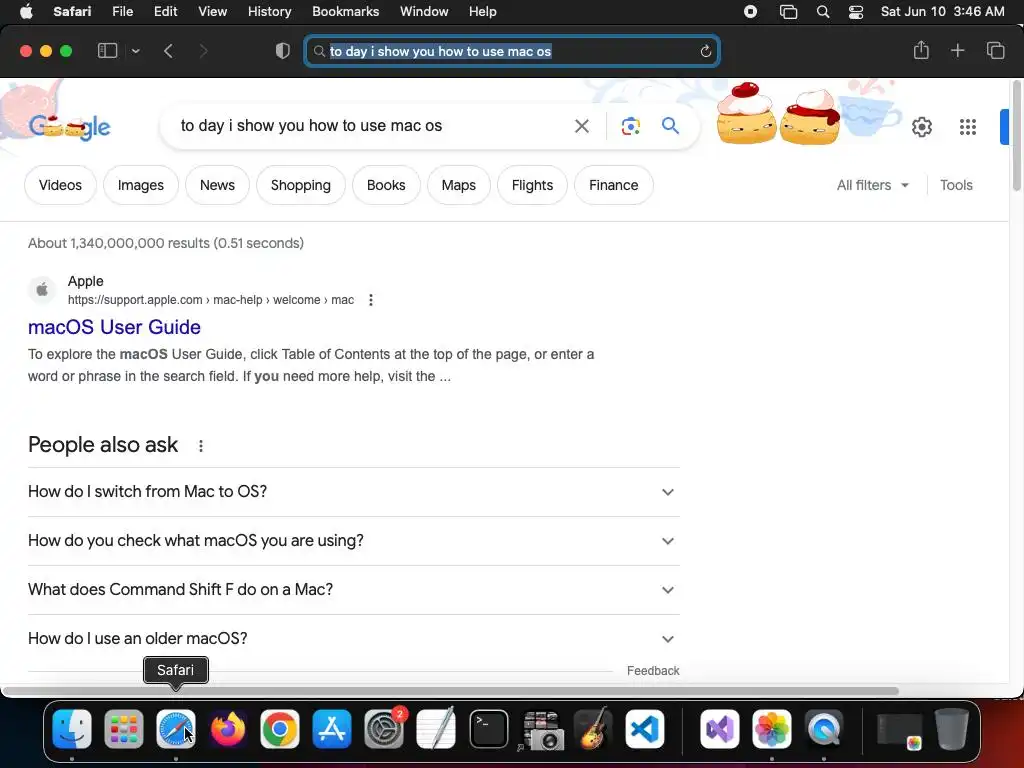Open the Share button in Safari toolbar
Image resolution: width=1024 pixels, height=768 pixels.
click(921, 50)
